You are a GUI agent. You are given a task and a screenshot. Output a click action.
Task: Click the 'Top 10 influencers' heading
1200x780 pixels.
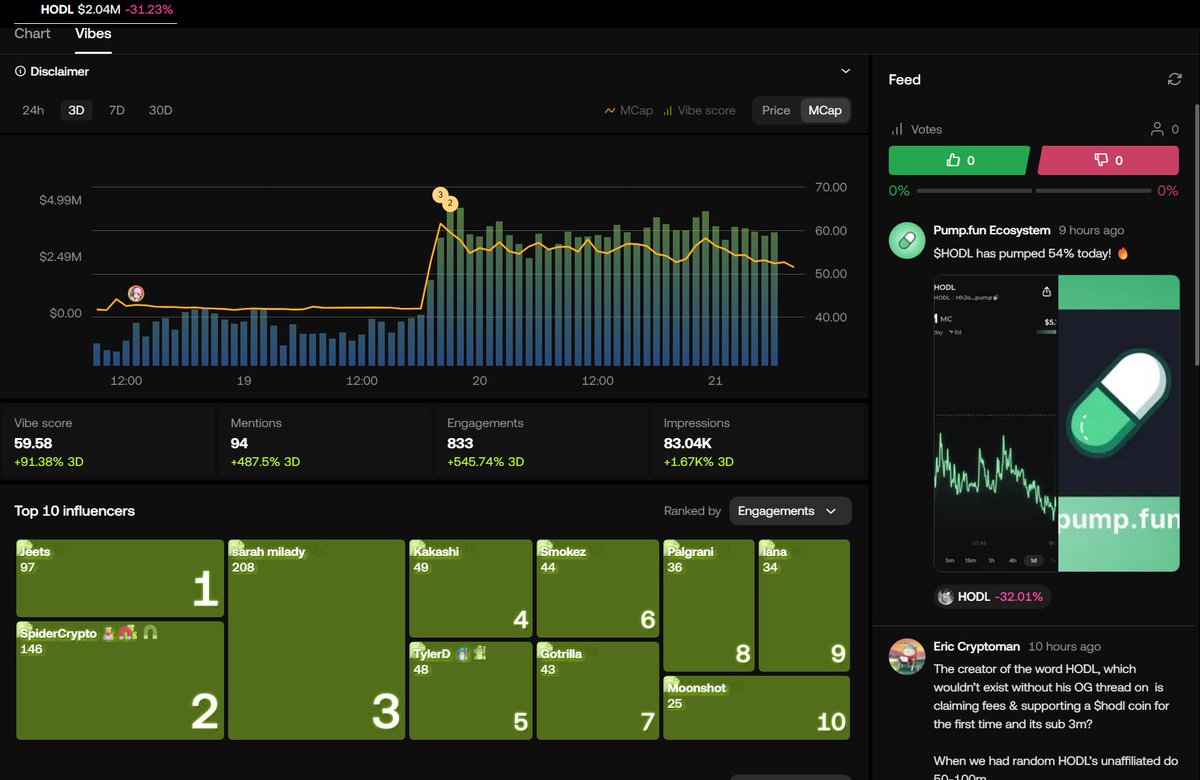pyautogui.click(x=74, y=511)
